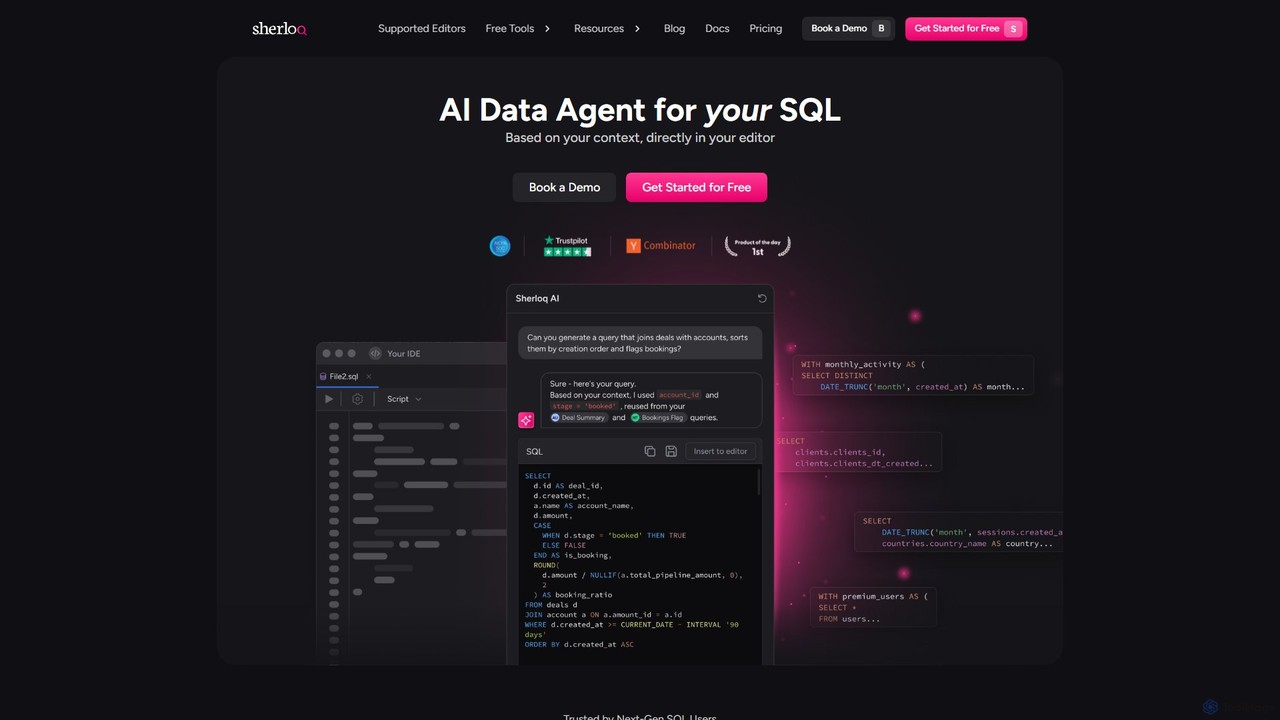The height and width of the screenshot is (720, 1280).
Task: Close the File2.sql tab
Action: coord(369,377)
